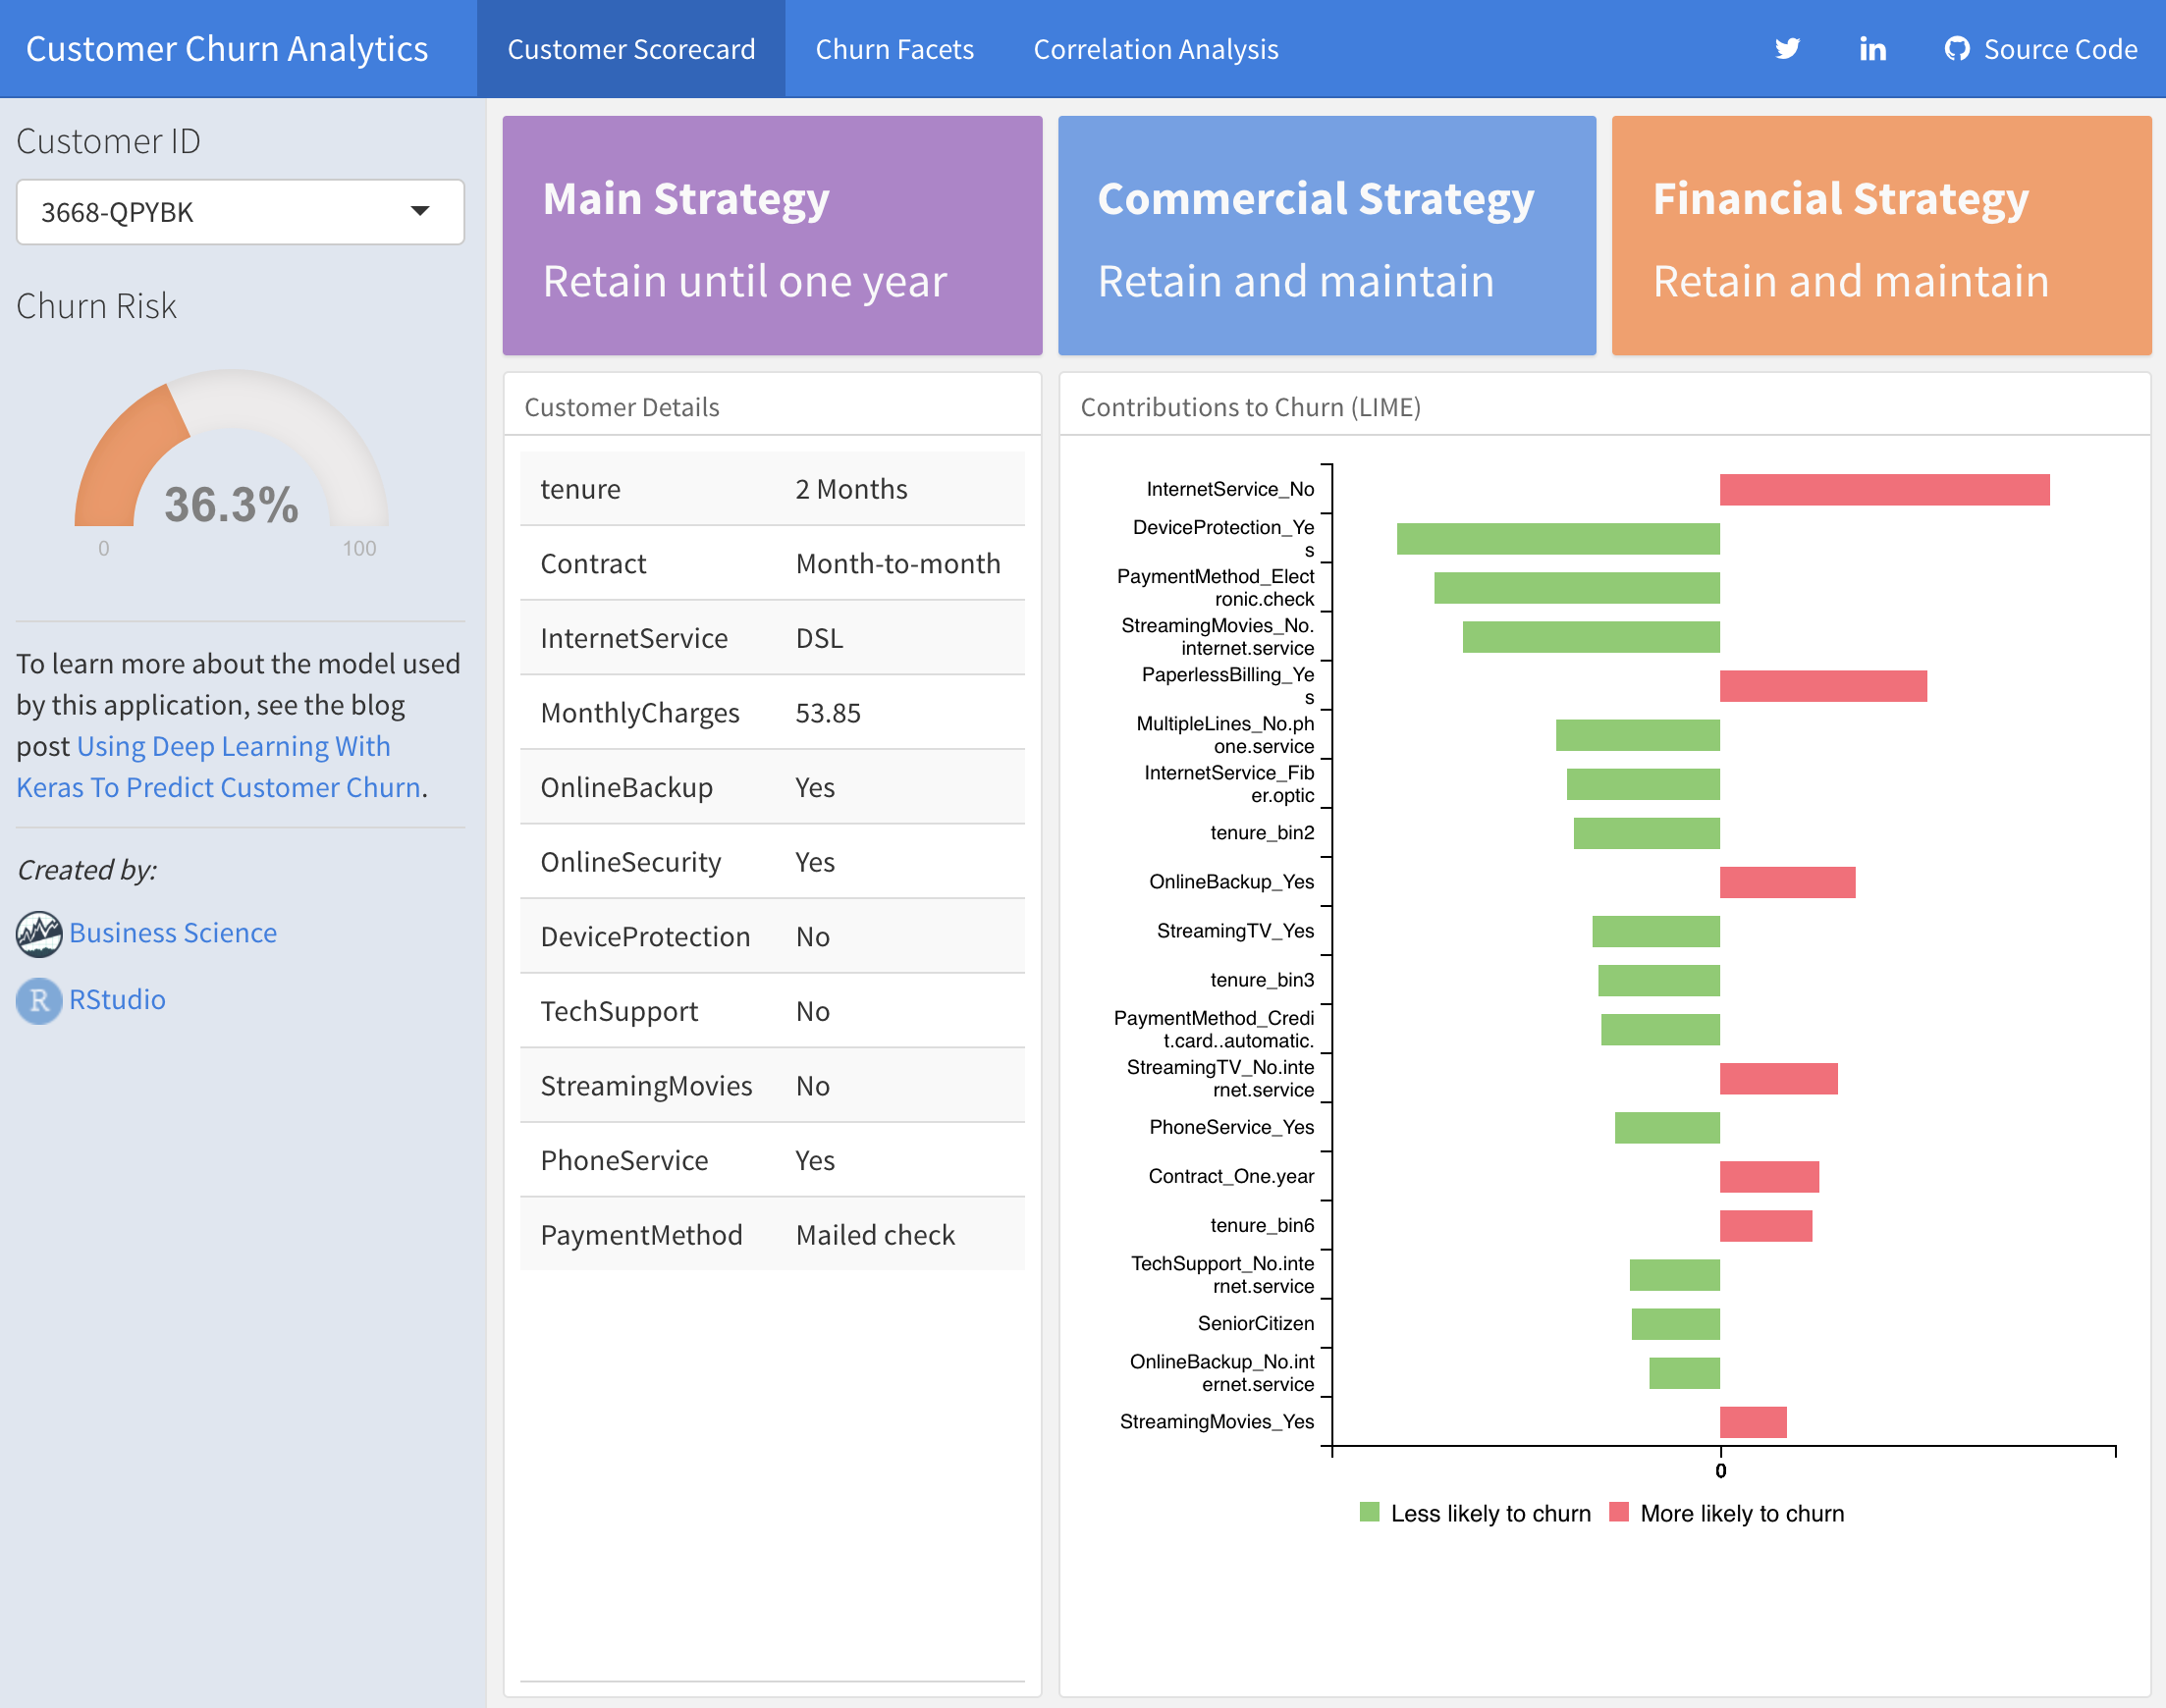Open the LinkedIn icon link
This screenshot has height=1708, width=2166.
point(1872,49)
